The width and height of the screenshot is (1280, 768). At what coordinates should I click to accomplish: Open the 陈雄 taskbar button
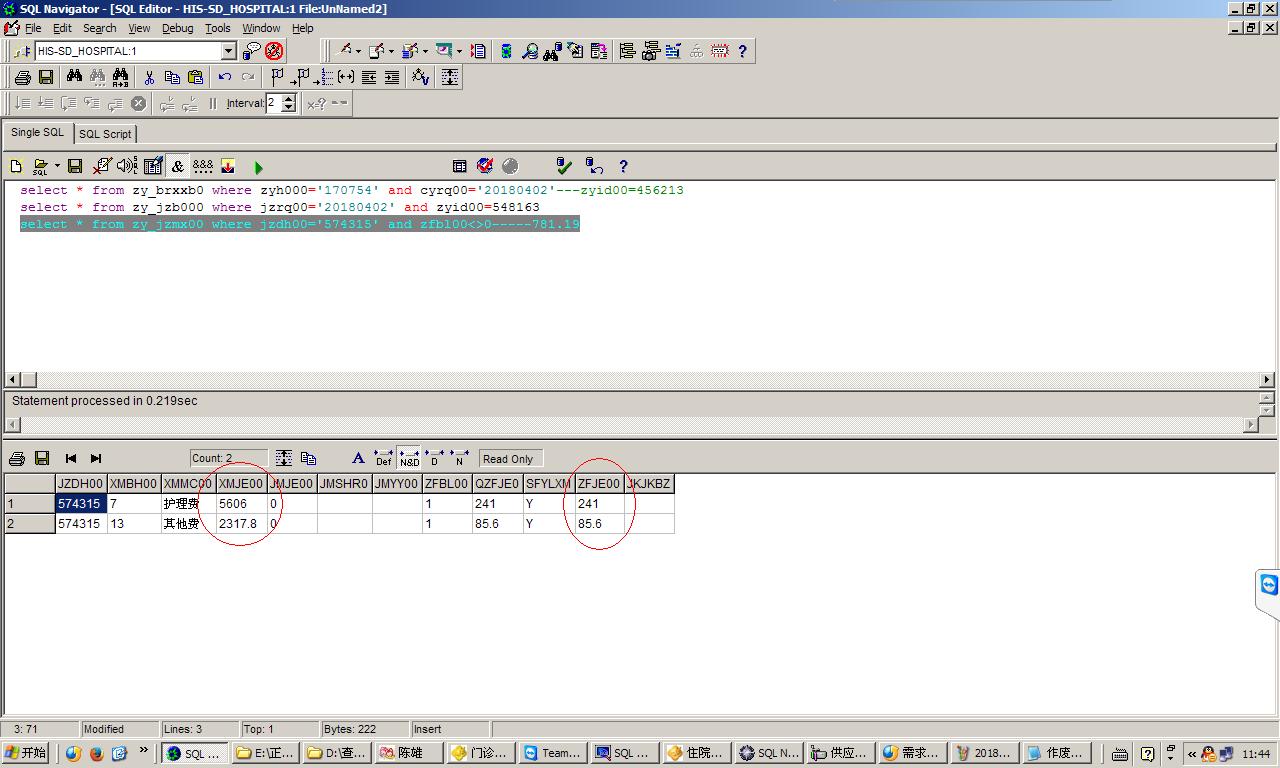point(410,753)
